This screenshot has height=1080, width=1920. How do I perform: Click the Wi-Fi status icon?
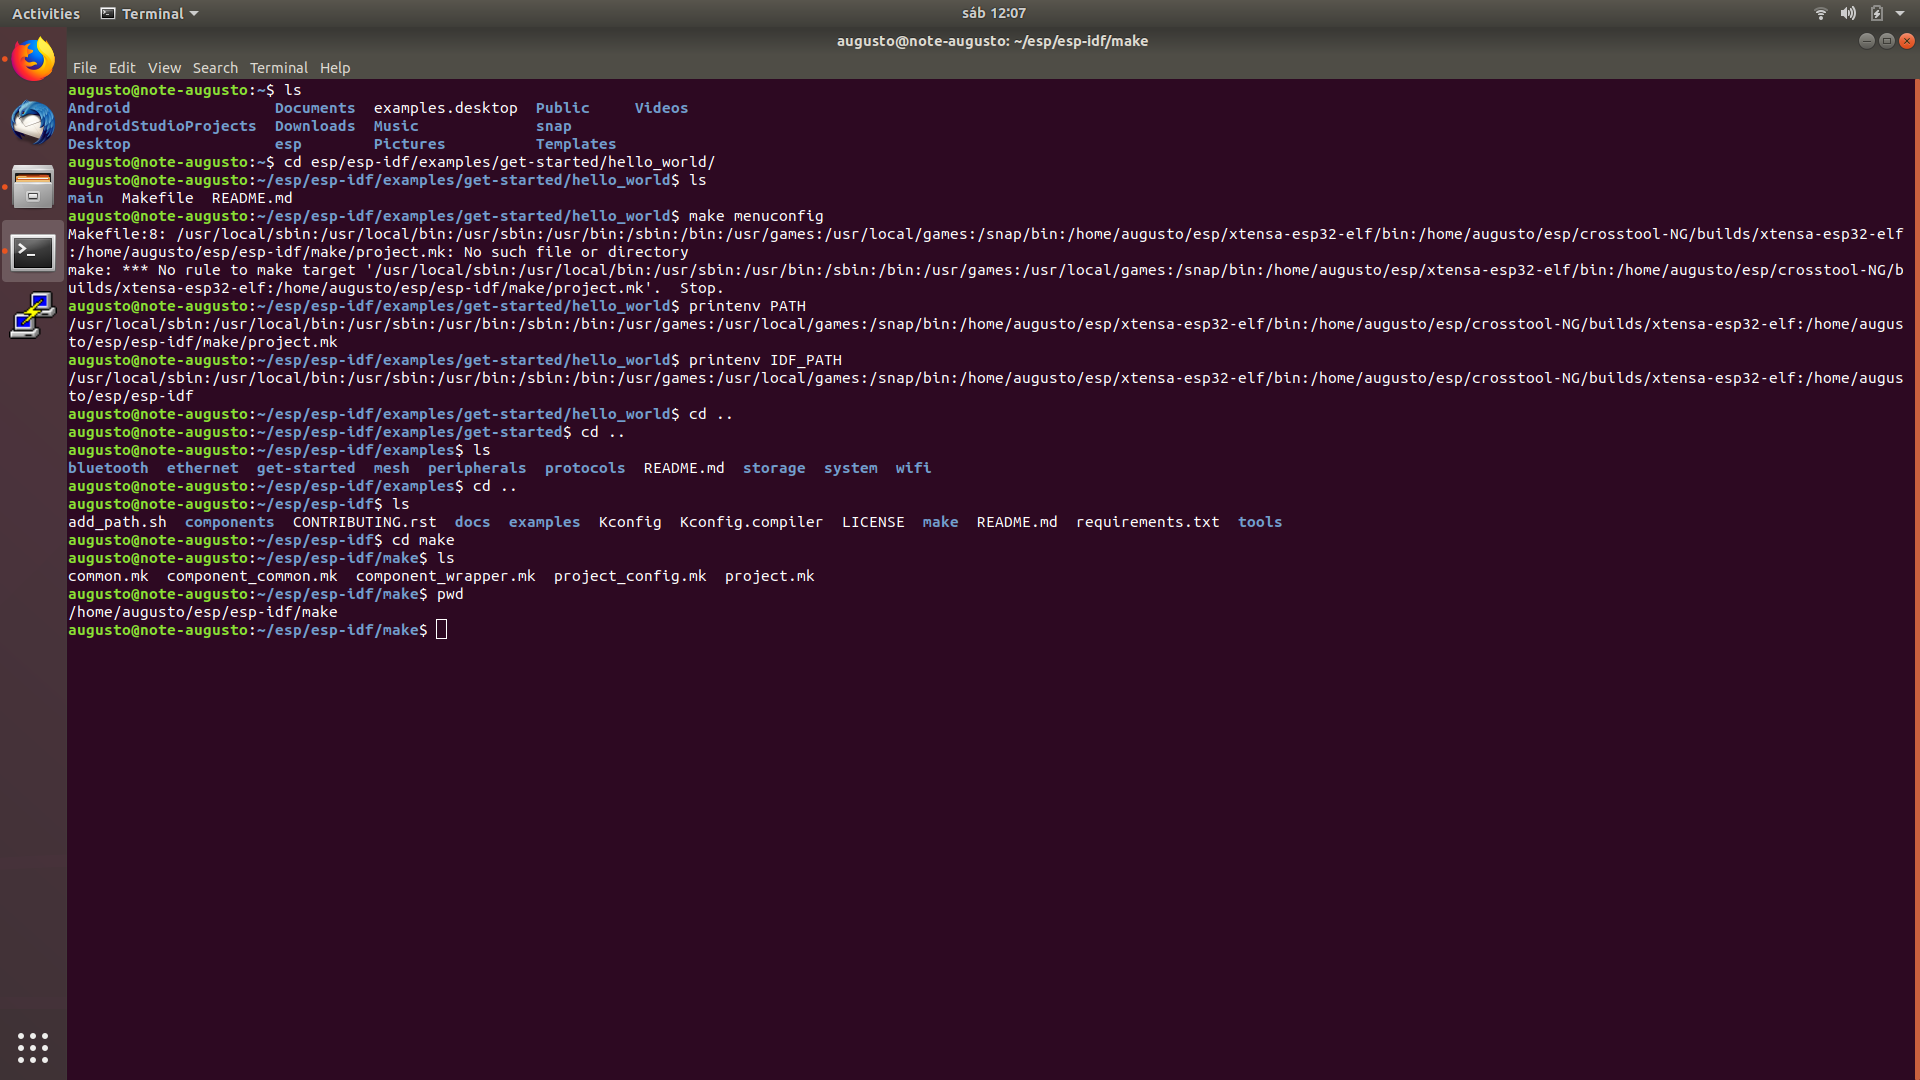pos(1820,13)
